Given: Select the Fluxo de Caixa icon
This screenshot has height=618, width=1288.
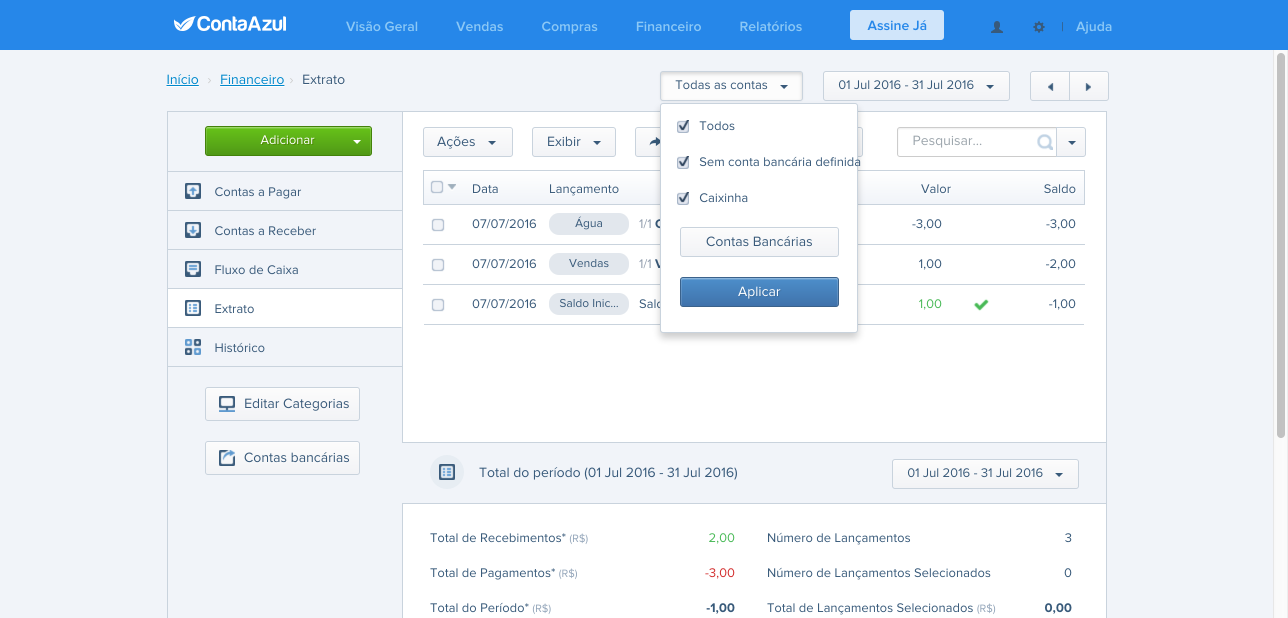Looking at the screenshot, I should (193, 269).
